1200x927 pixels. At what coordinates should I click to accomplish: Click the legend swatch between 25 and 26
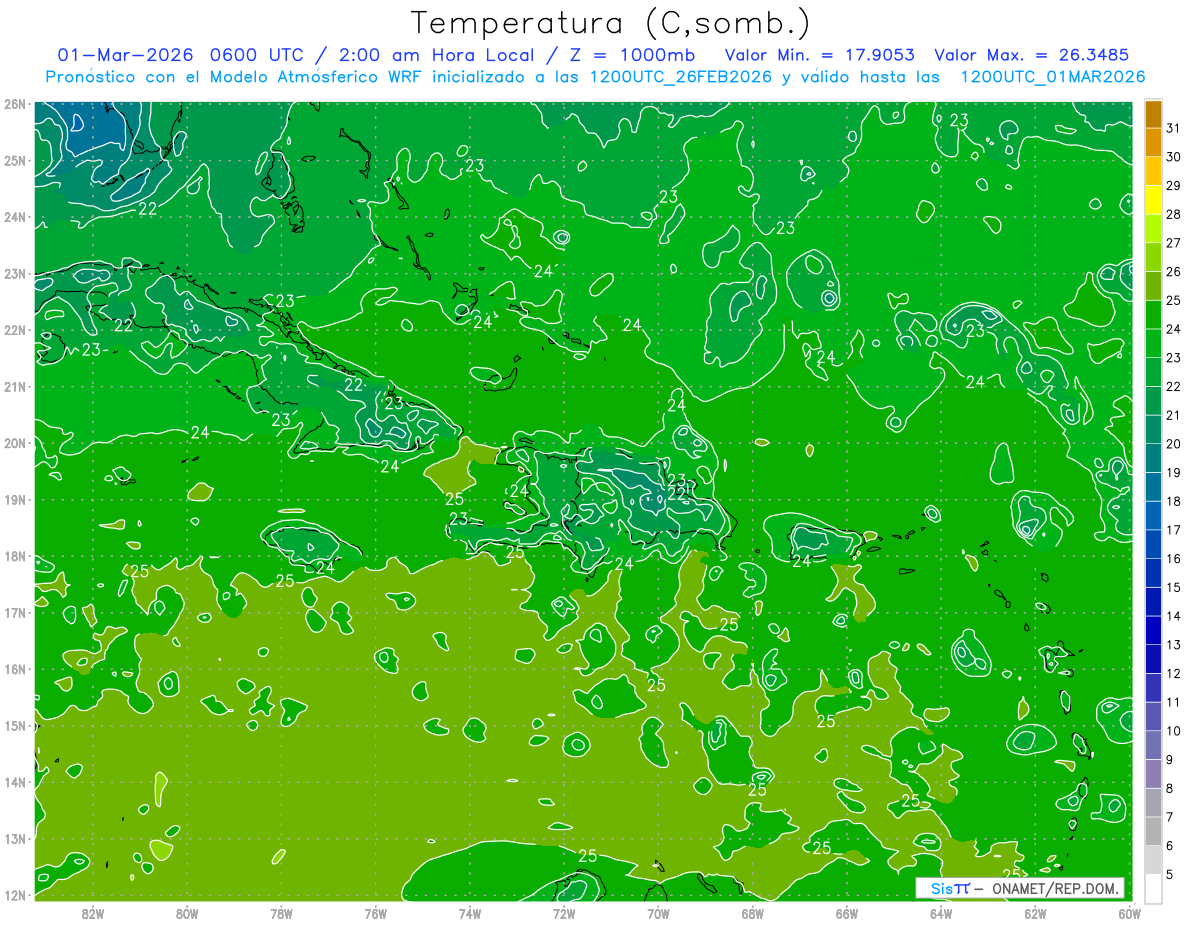[x=1153, y=285]
